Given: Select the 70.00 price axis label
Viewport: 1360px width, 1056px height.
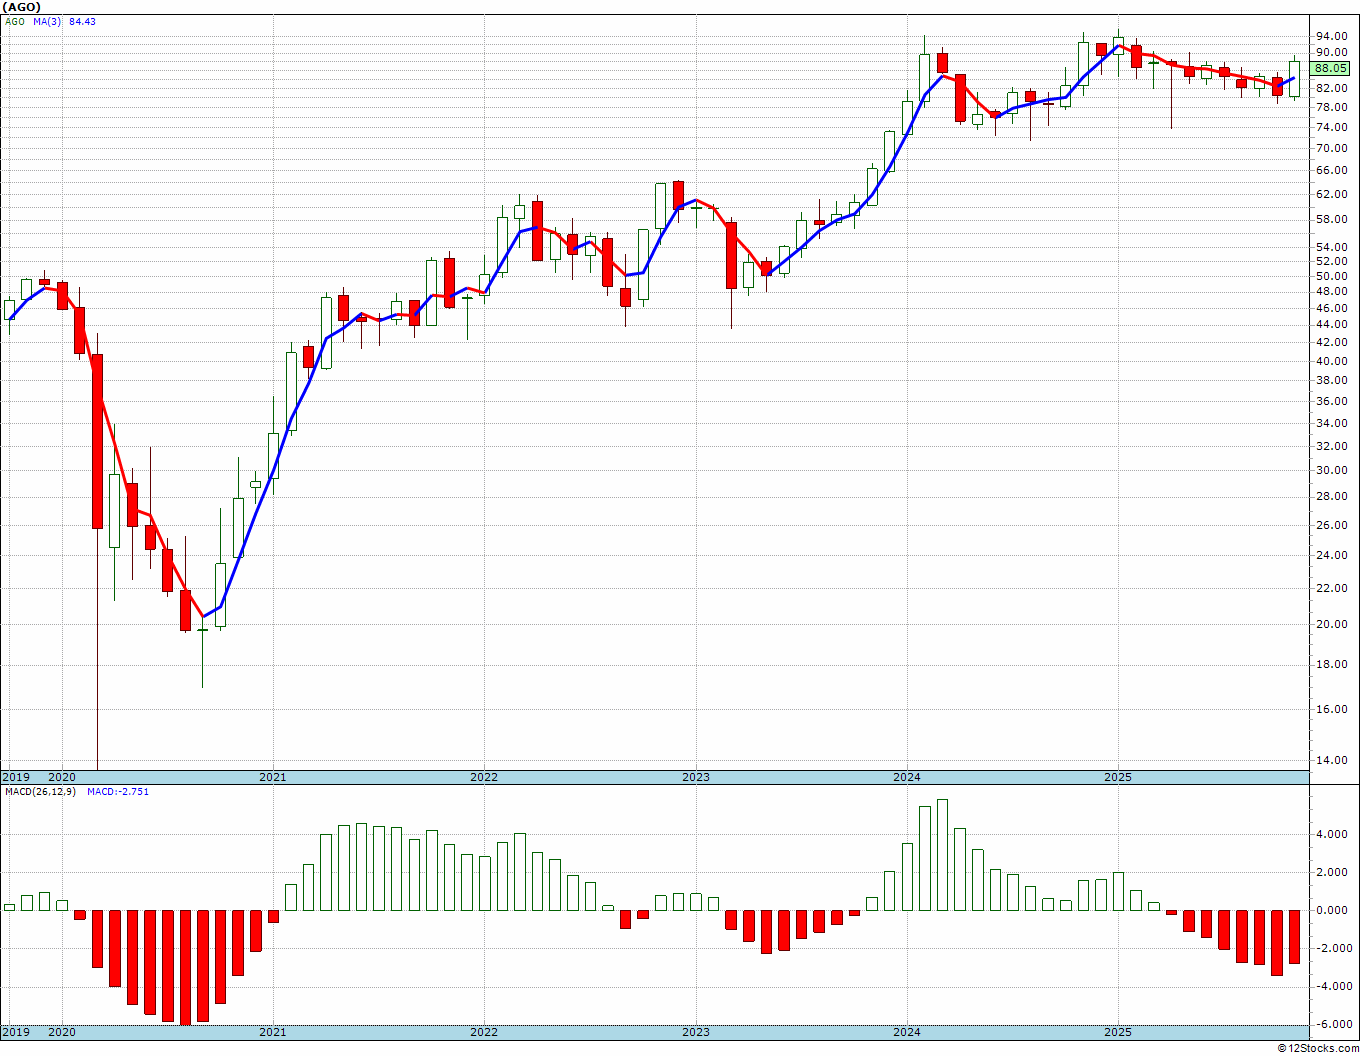Looking at the screenshot, I should (1331, 148).
